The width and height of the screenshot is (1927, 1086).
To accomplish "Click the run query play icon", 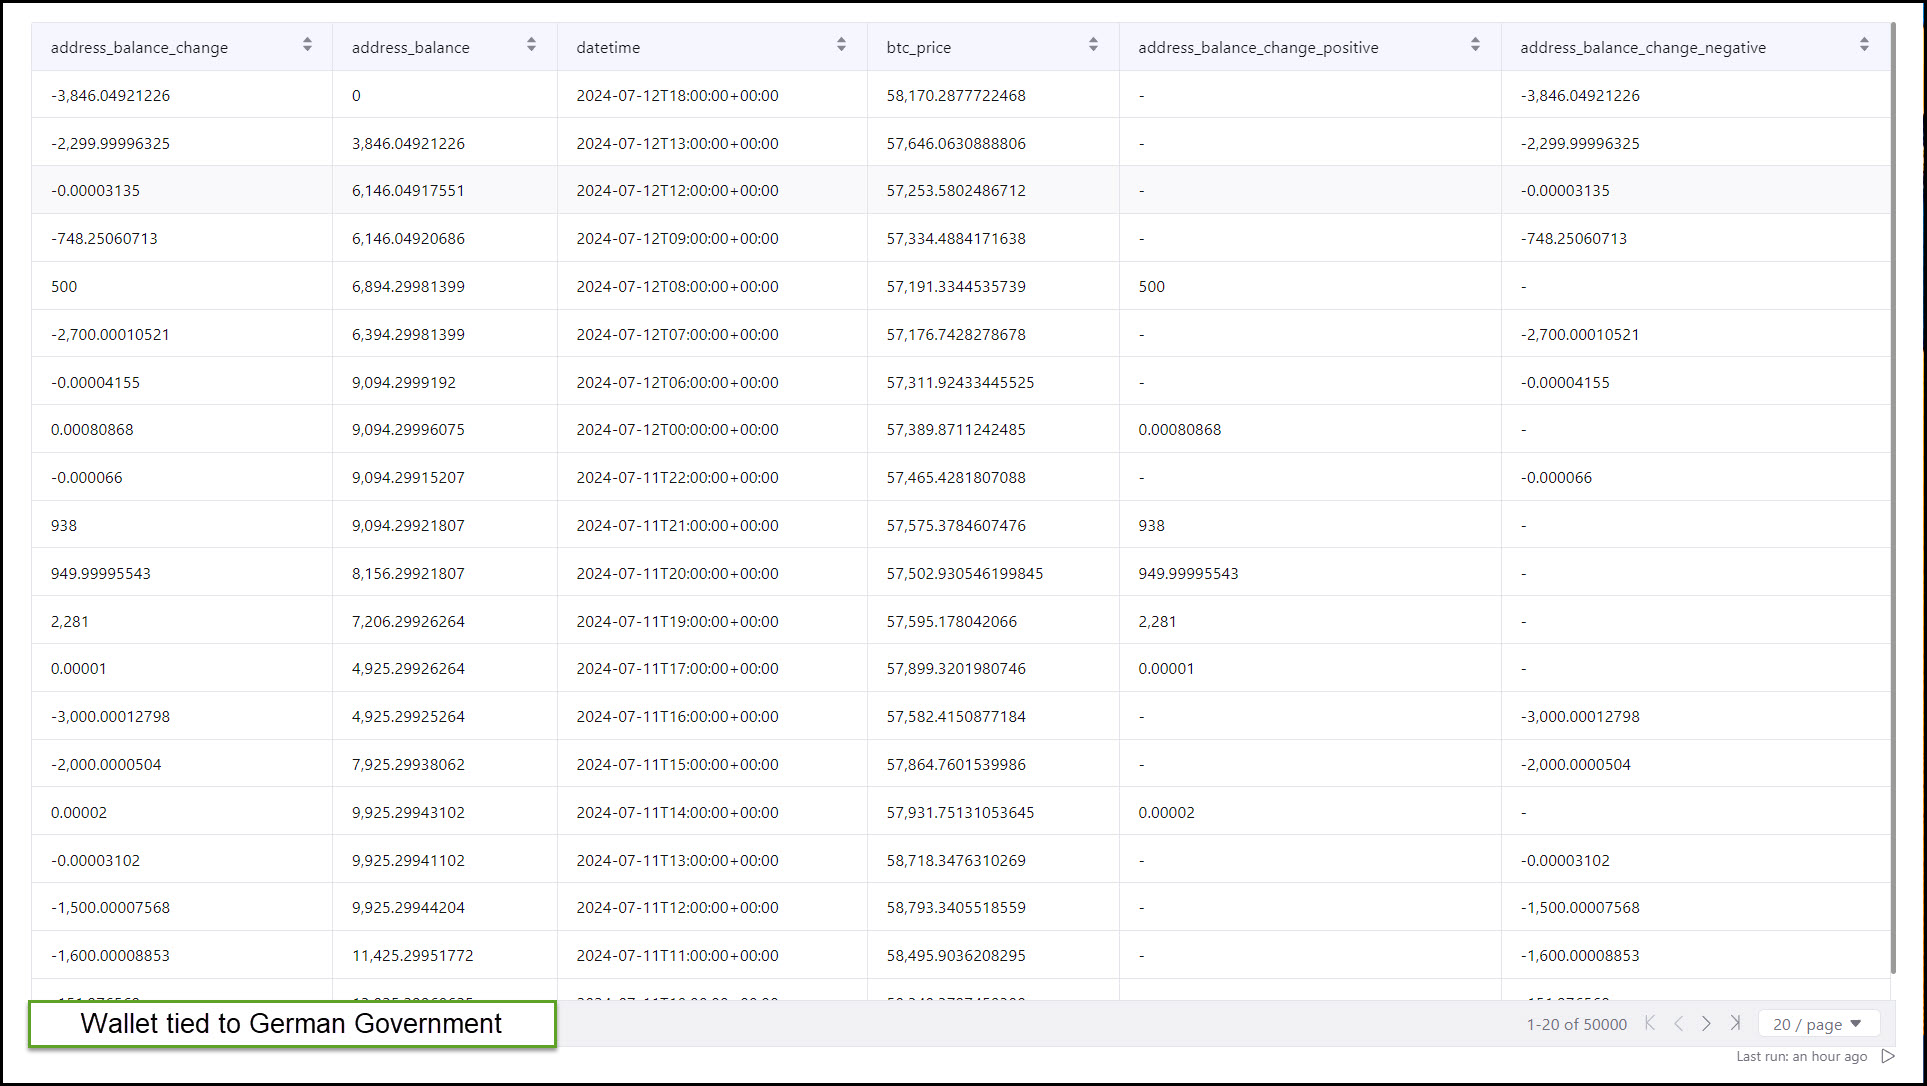I will [x=1888, y=1056].
